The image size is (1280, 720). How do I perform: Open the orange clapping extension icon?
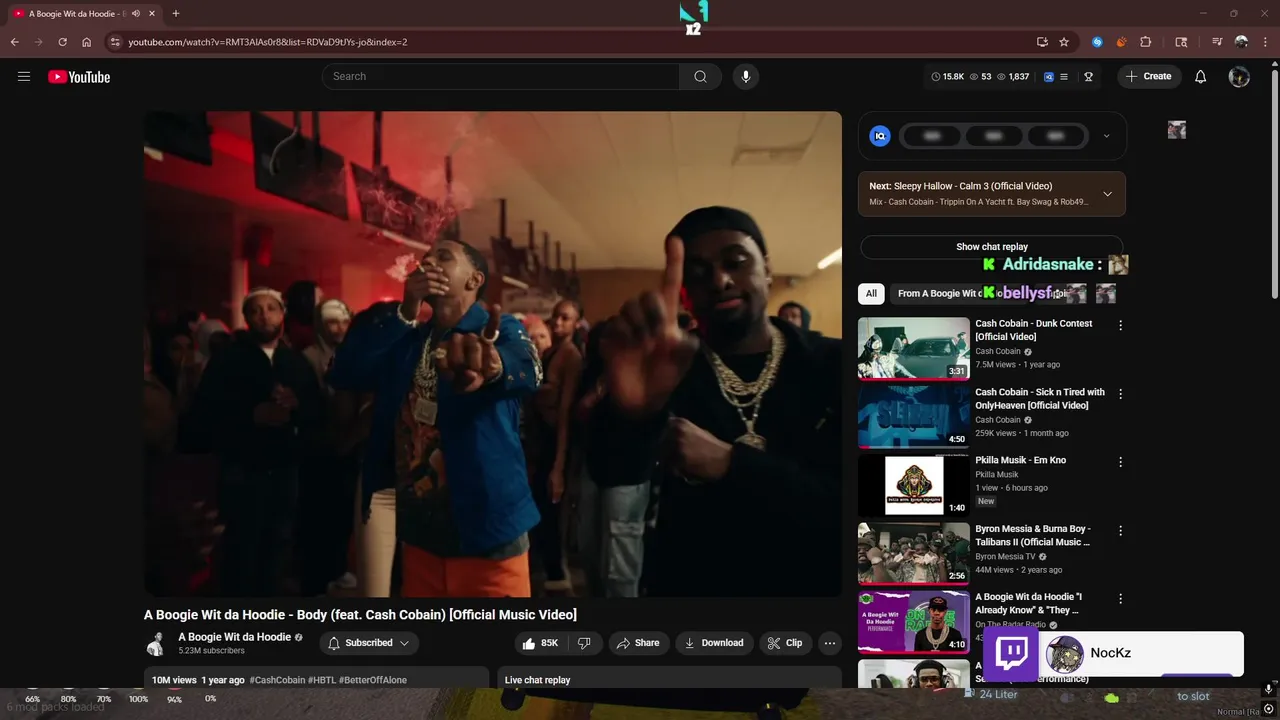(1121, 42)
